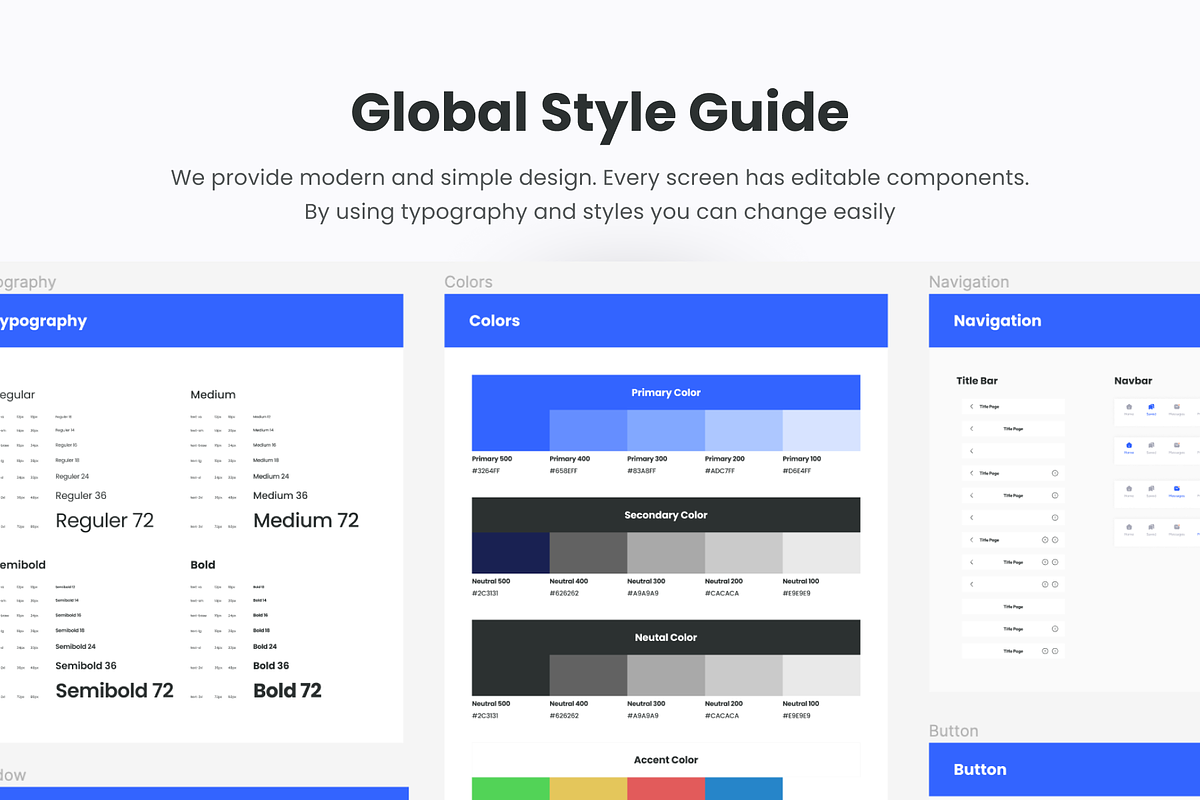Pick the green Accent Color swatch

[x=510, y=788]
